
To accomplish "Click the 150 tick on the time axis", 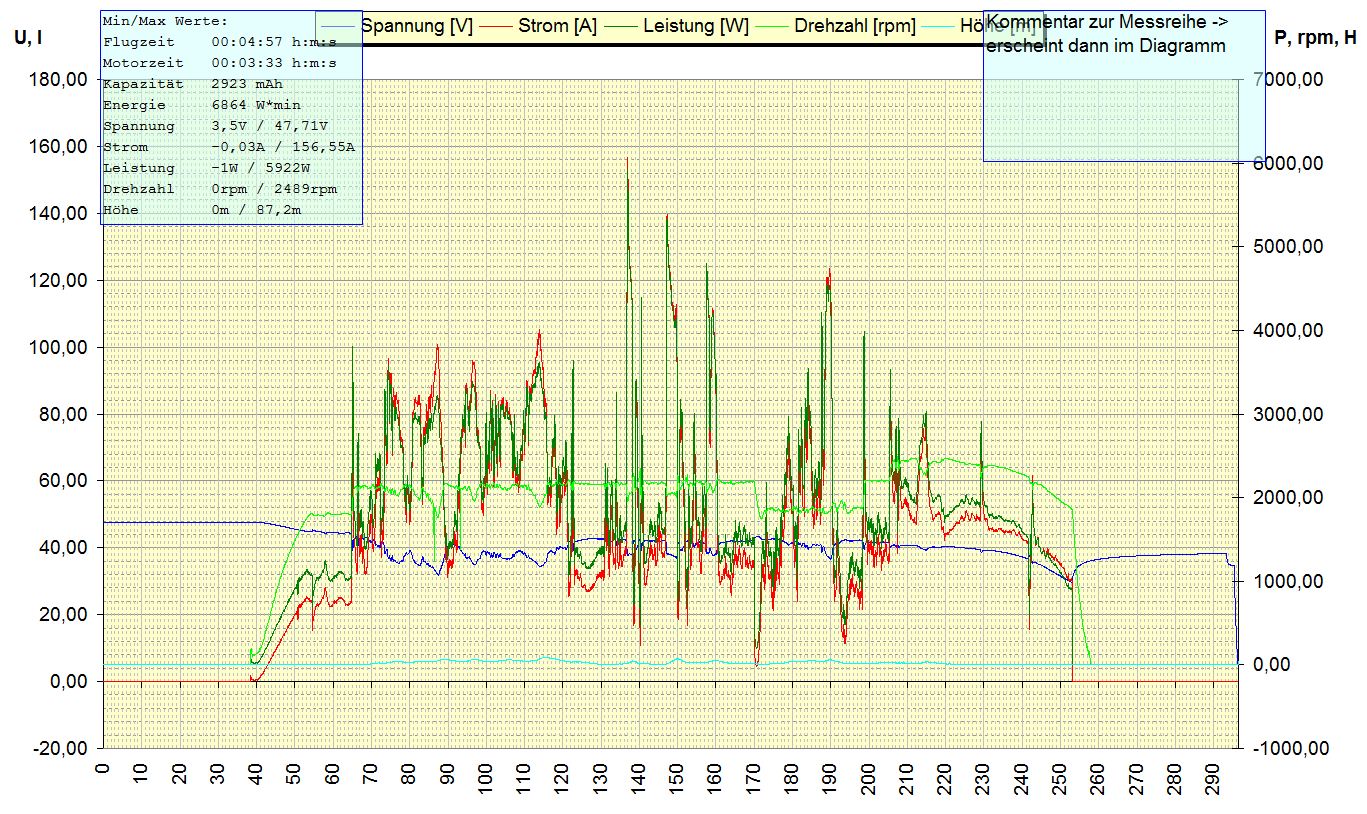I will (x=676, y=776).
